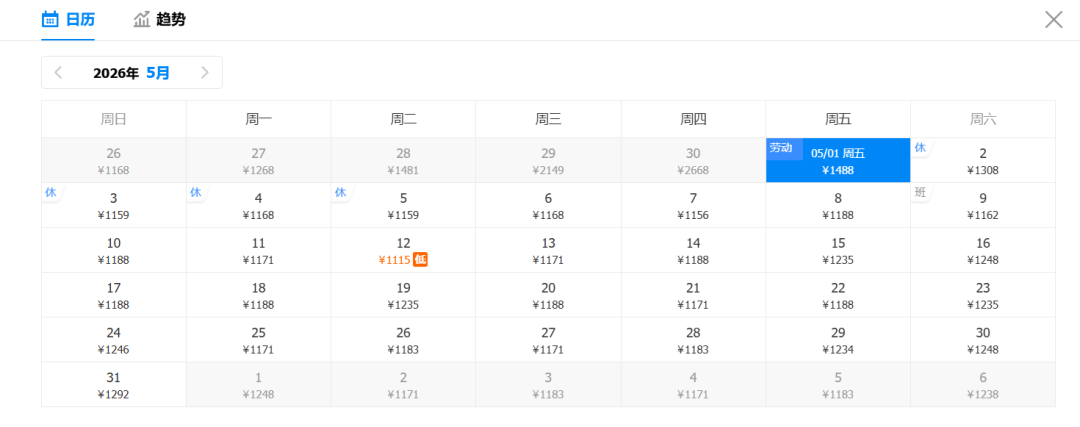Select highlighted 05/01 周五 date cell
1080x427 pixels.
pyautogui.click(x=838, y=161)
